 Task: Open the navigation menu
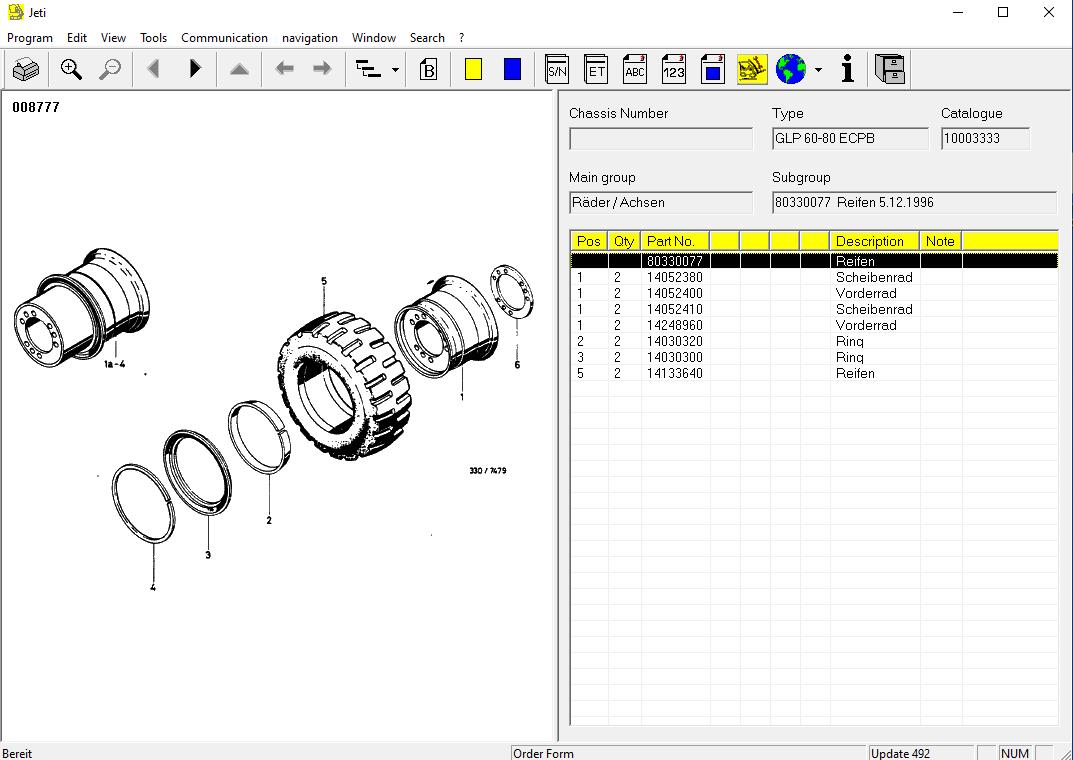310,38
